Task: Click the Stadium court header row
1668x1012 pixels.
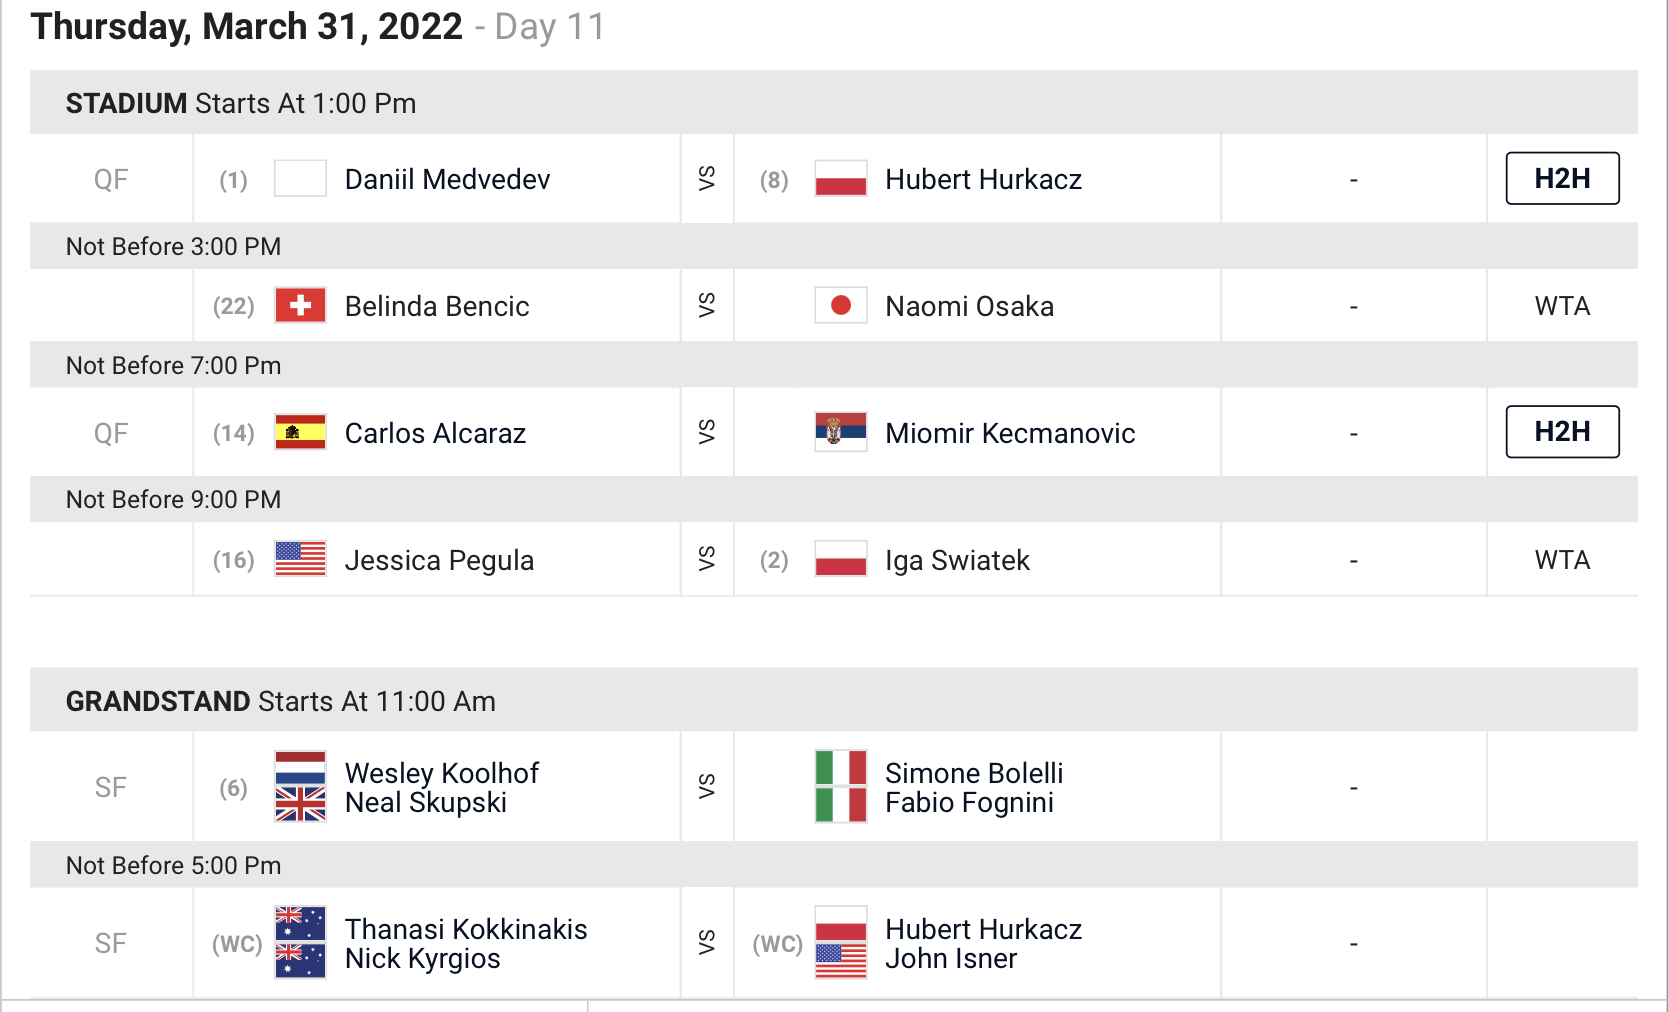Action: pos(834,102)
